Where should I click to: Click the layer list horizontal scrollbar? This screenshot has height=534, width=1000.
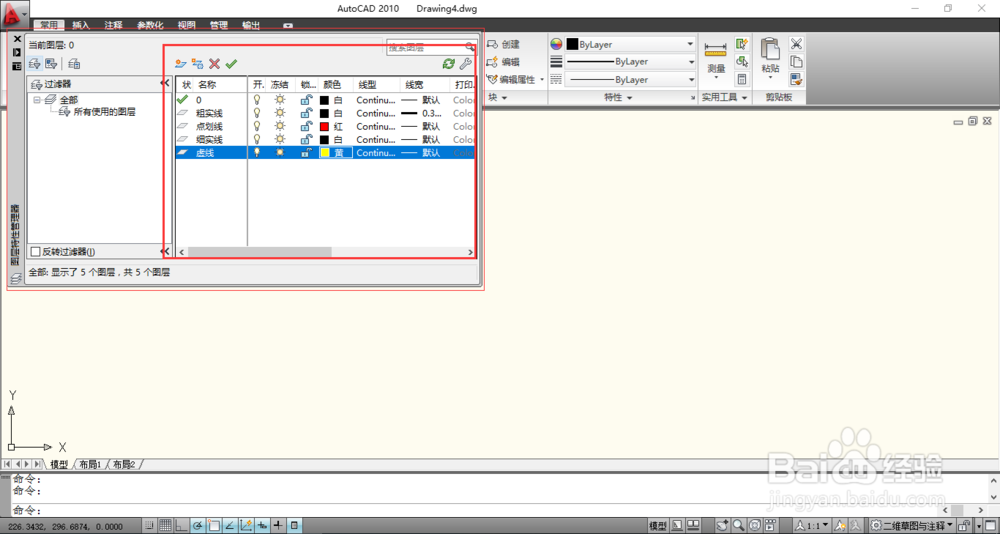(x=325, y=252)
